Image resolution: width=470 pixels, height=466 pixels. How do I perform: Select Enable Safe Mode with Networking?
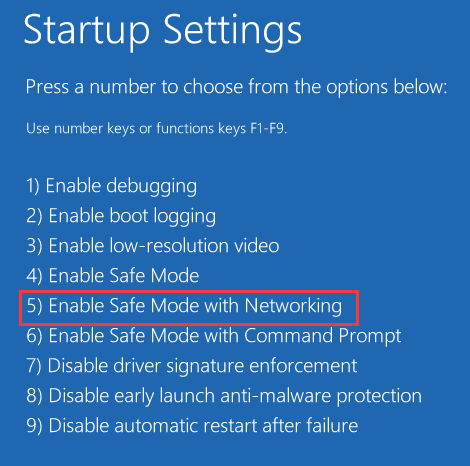coord(184,306)
